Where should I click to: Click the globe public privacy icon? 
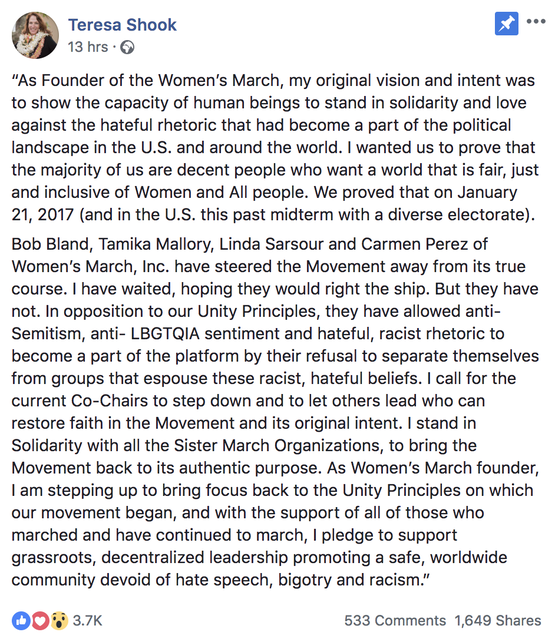[x=127, y=47]
